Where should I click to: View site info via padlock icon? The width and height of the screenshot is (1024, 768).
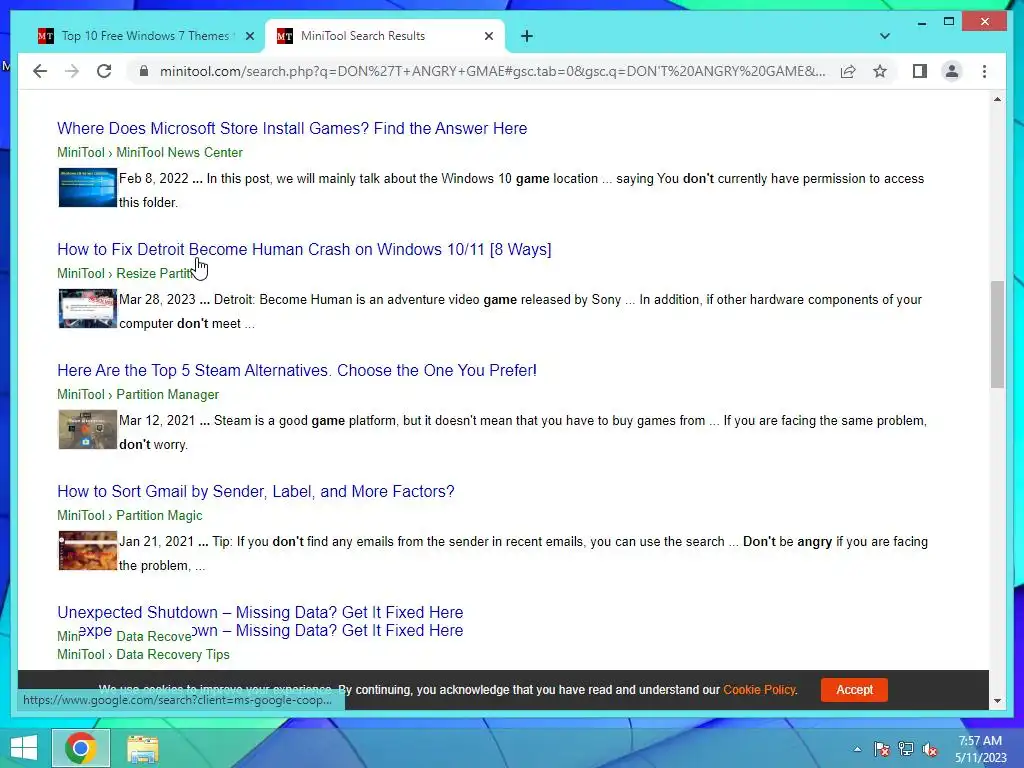click(x=144, y=71)
